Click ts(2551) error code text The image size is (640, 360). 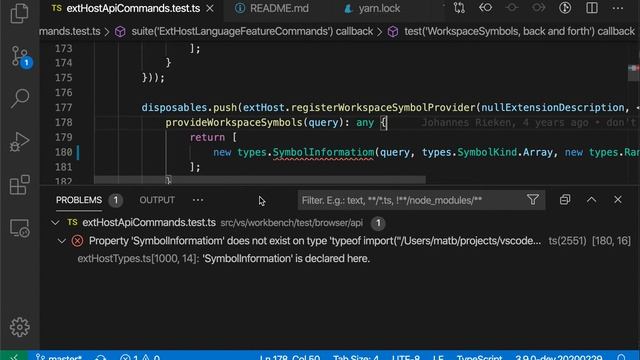(567, 241)
